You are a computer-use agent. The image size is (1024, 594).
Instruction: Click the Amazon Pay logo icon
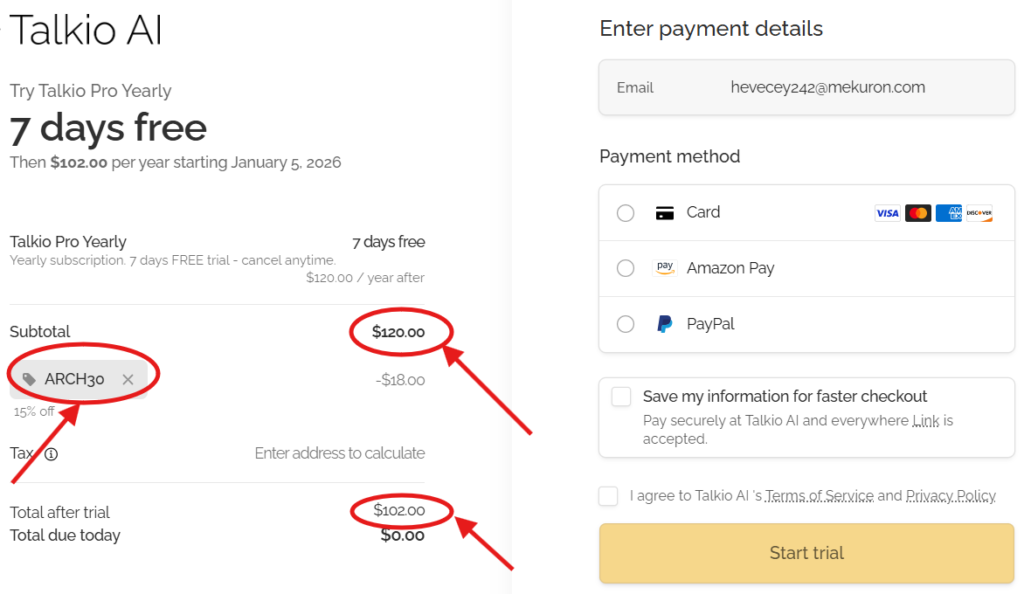(x=664, y=268)
